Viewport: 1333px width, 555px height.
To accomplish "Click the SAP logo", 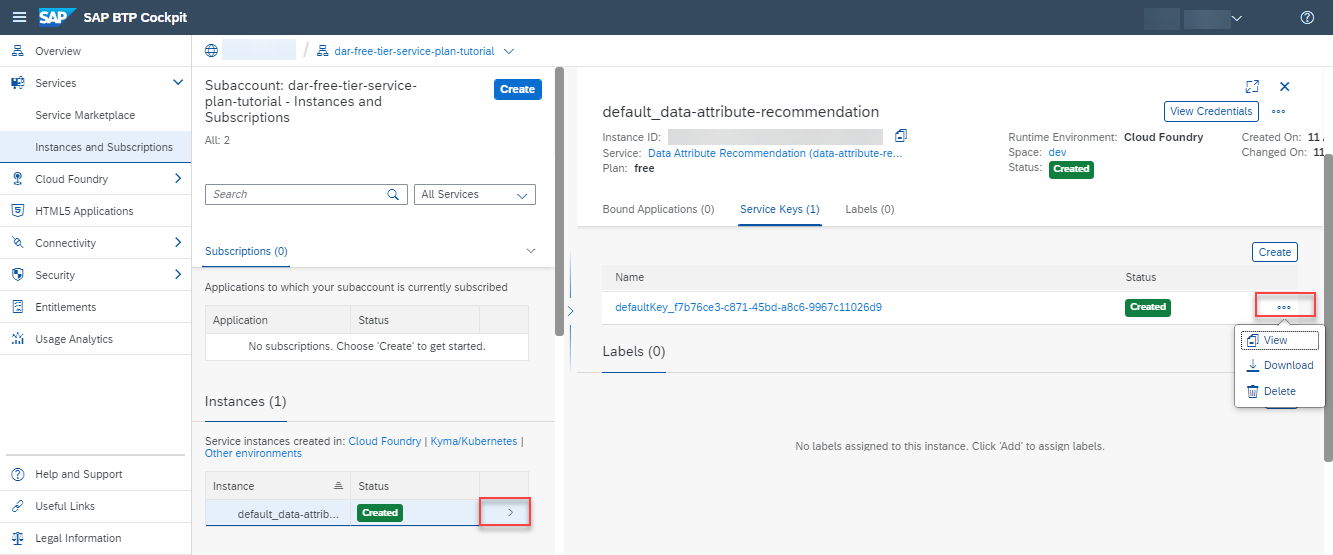I will tap(57, 17).
